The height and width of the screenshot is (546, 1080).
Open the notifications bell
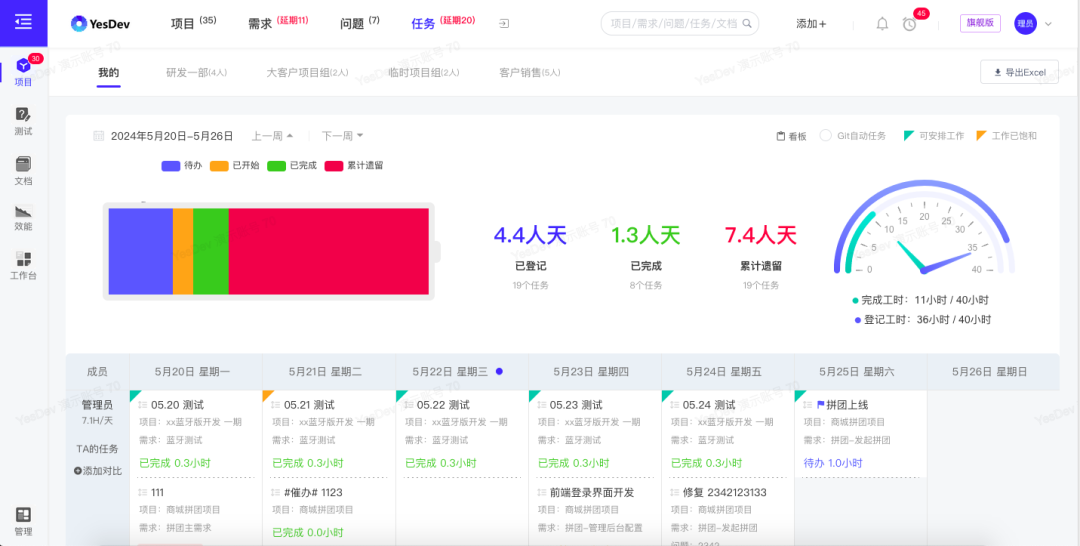[882, 23]
